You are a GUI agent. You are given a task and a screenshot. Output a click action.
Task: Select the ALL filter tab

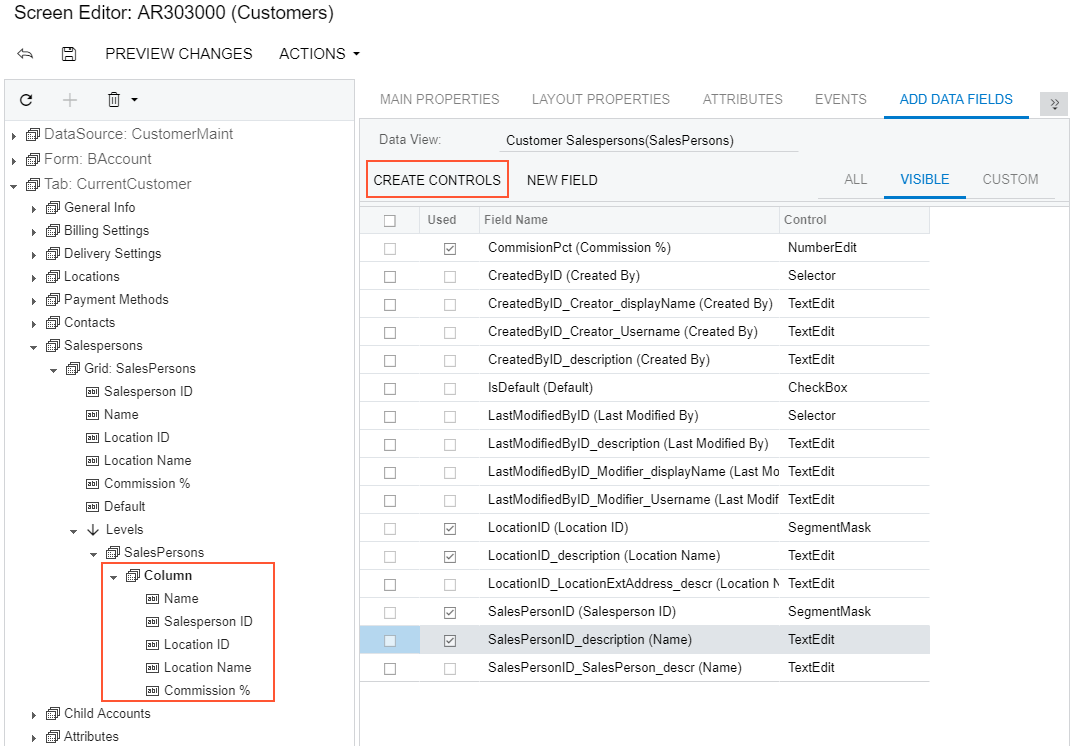pos(855,179)
